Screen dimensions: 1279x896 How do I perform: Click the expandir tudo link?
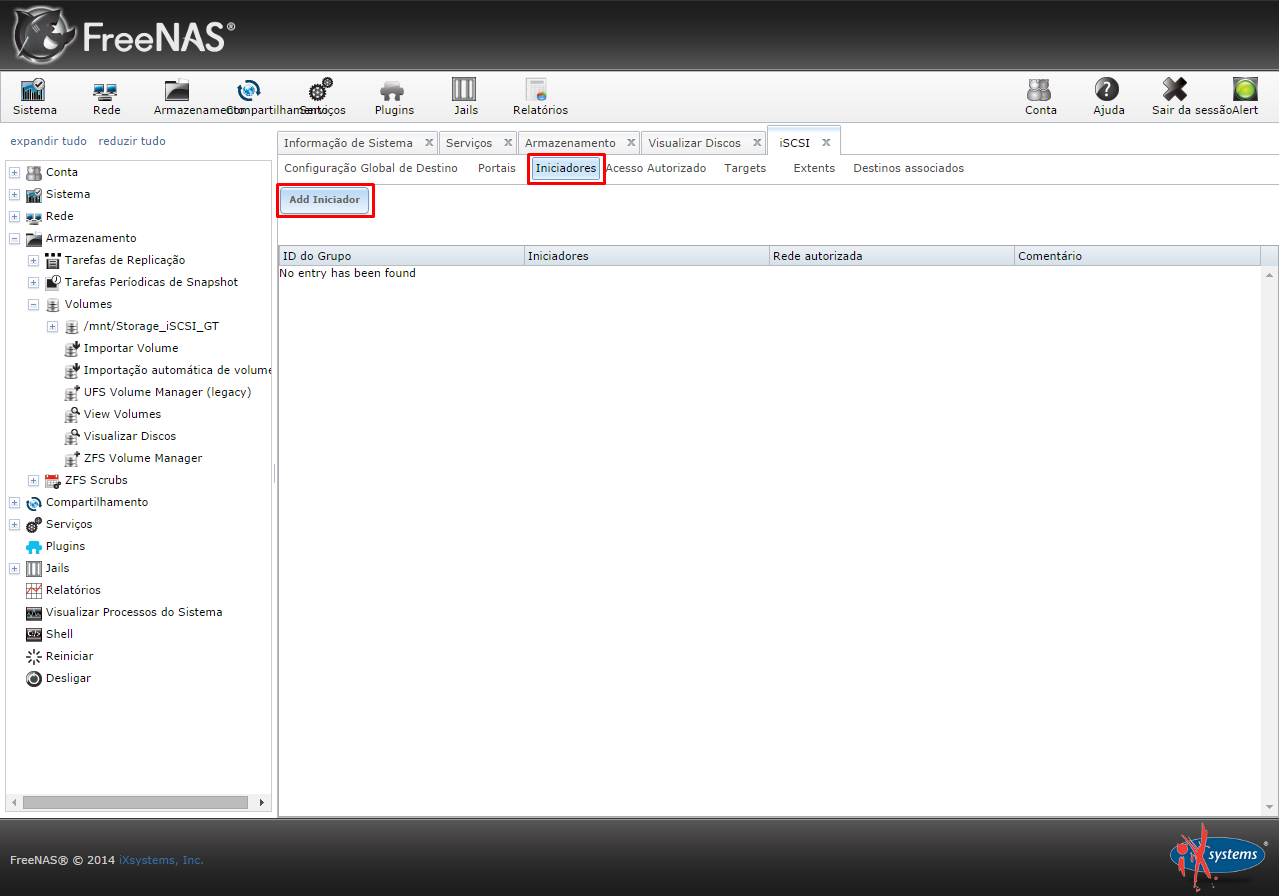pyautogui.click(x=48, y=141)
